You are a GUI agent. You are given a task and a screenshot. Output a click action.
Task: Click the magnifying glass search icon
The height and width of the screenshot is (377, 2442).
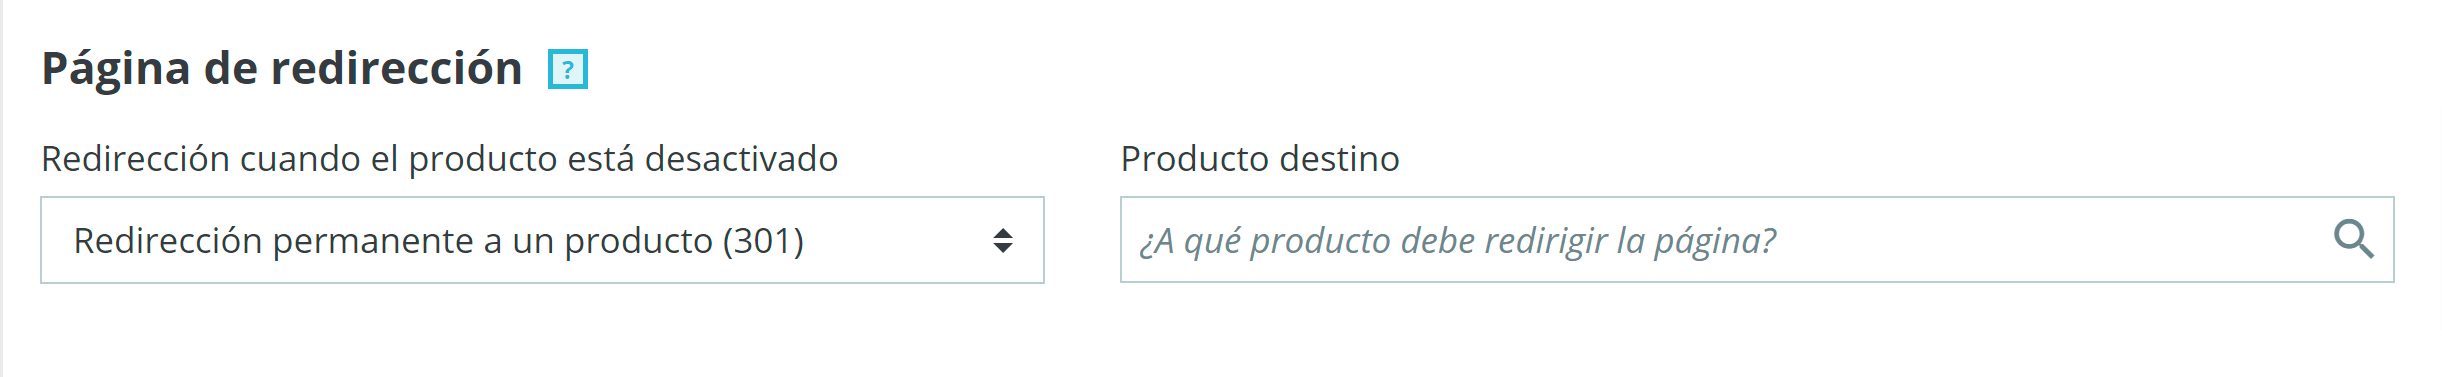coord(2353,240)
